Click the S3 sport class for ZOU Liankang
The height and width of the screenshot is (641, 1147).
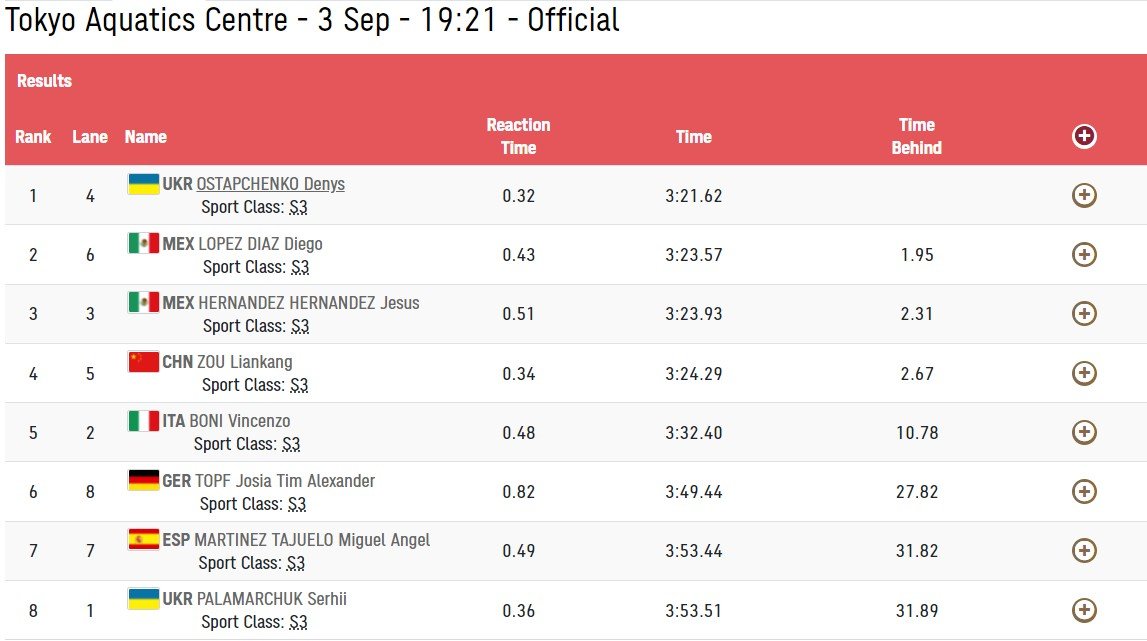298,386
